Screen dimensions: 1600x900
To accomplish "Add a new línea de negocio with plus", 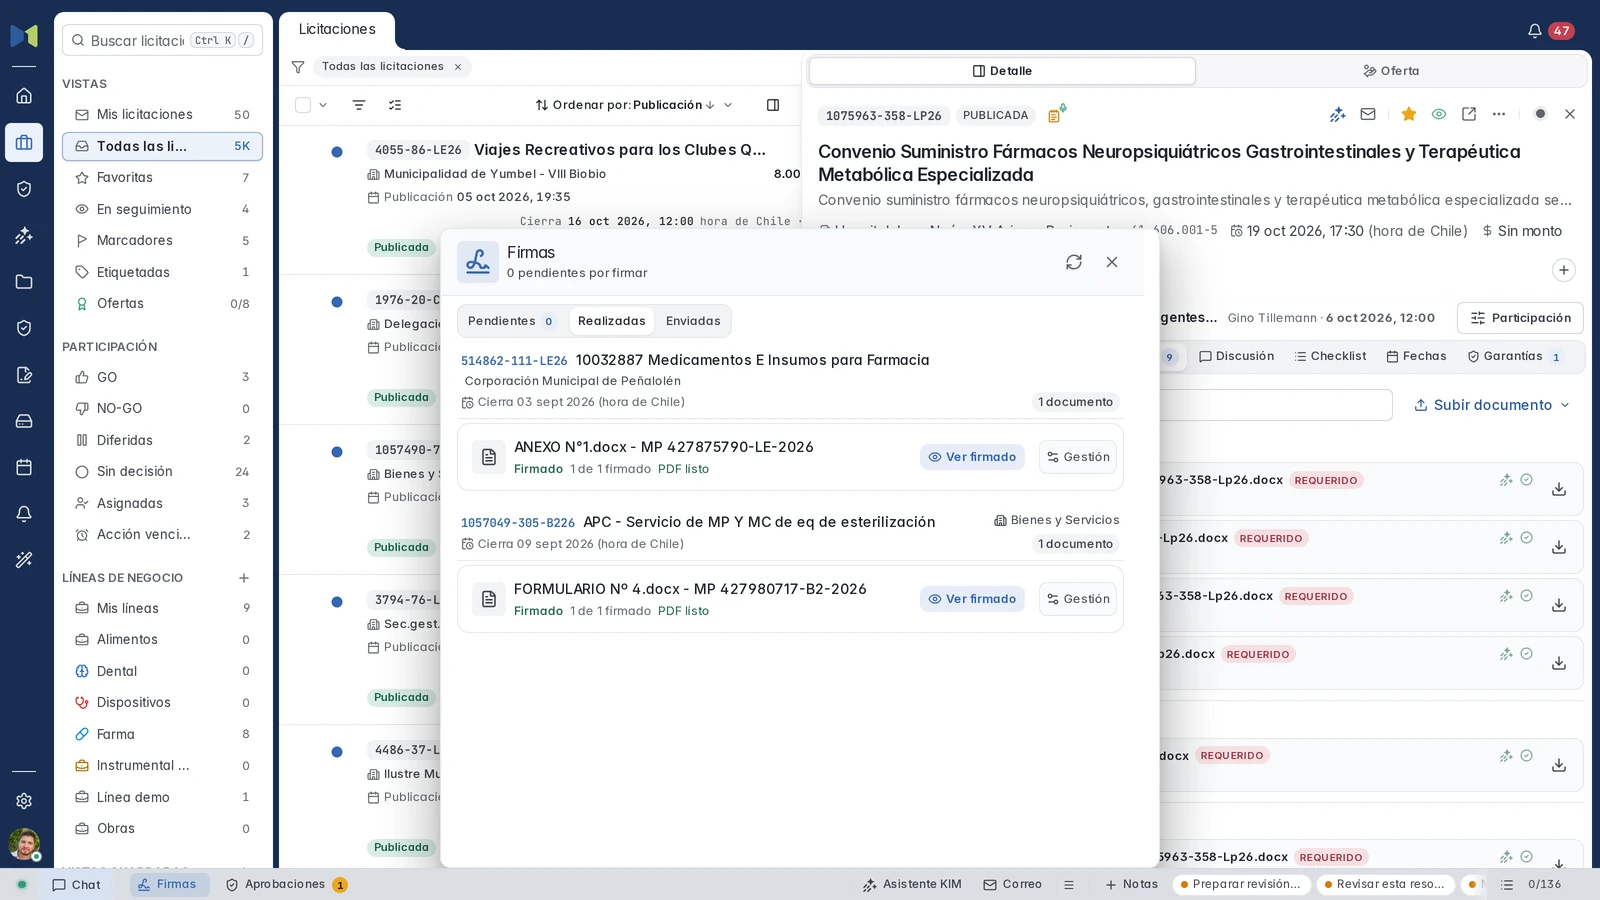I will coord(244,578).
